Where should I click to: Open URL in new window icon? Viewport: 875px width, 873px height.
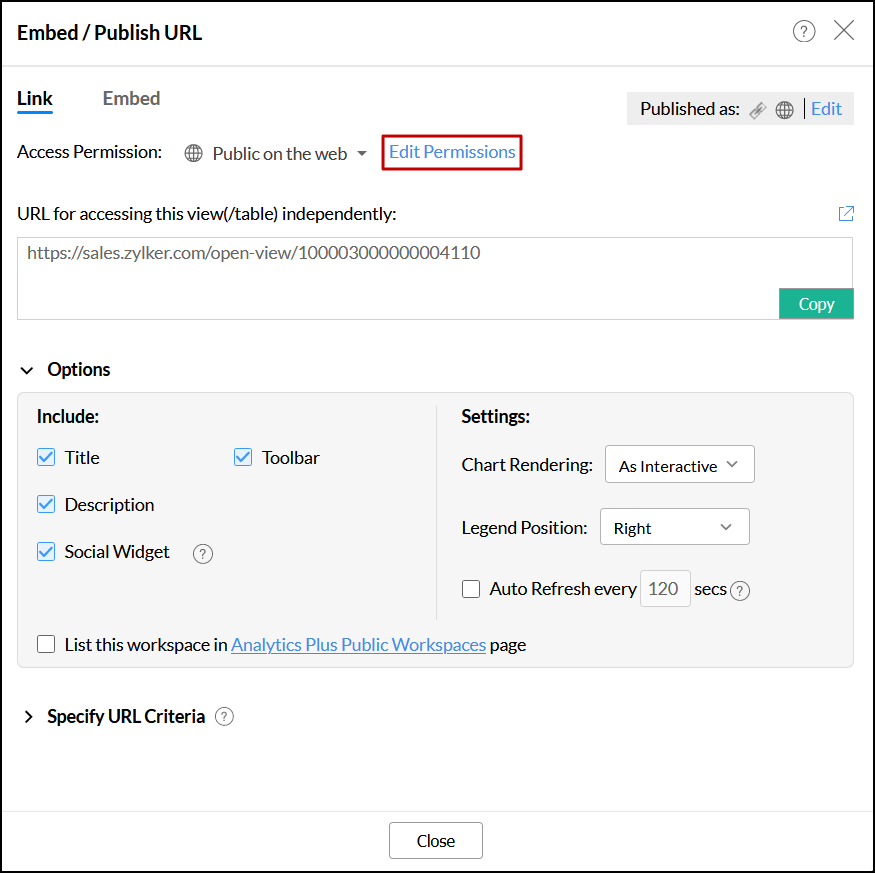846,213
